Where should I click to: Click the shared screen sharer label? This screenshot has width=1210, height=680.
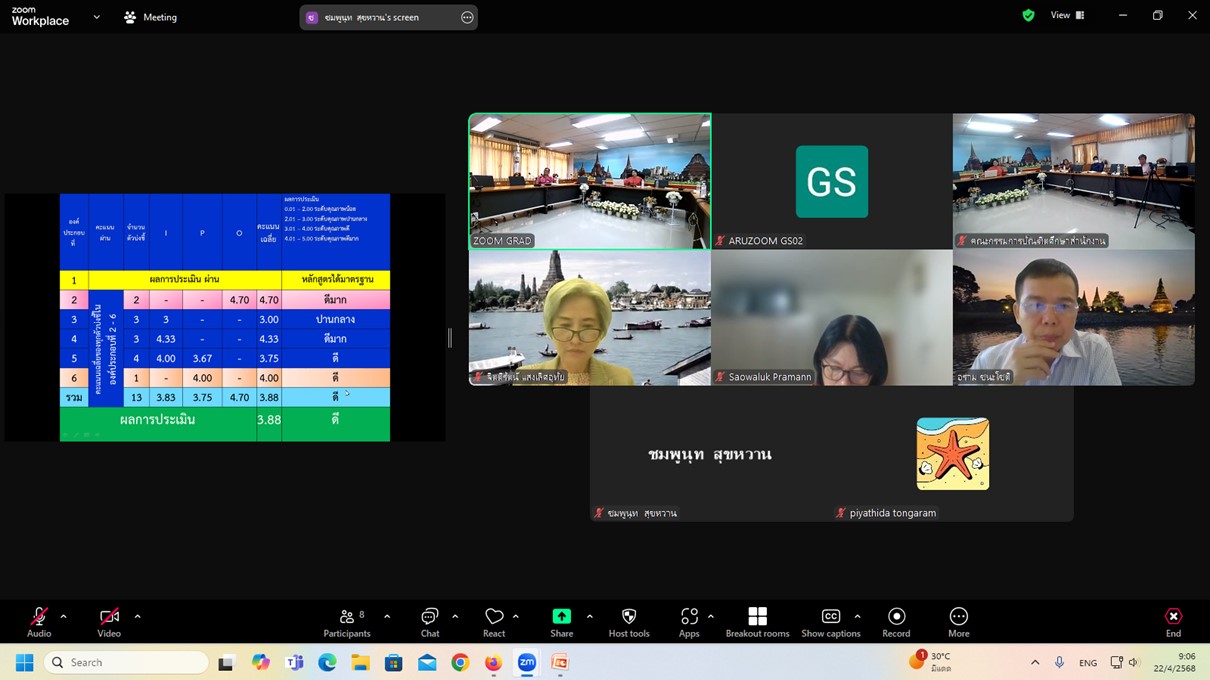pyautogui.click(x=372, y=17)
